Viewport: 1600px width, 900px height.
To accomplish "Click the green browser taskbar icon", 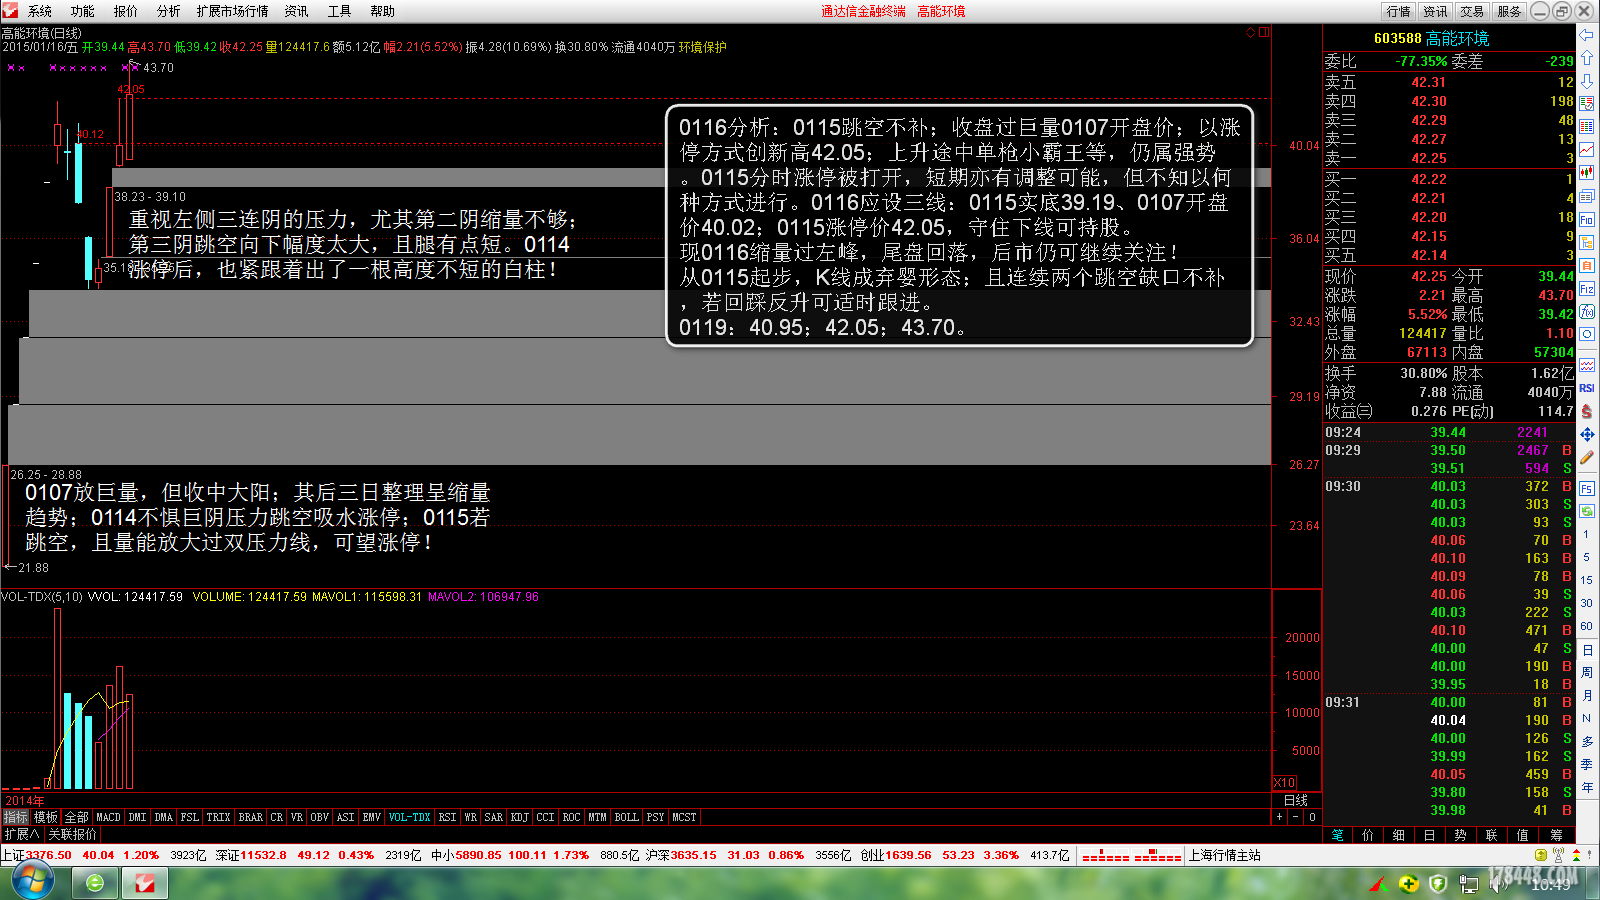I will coord(94,883).
